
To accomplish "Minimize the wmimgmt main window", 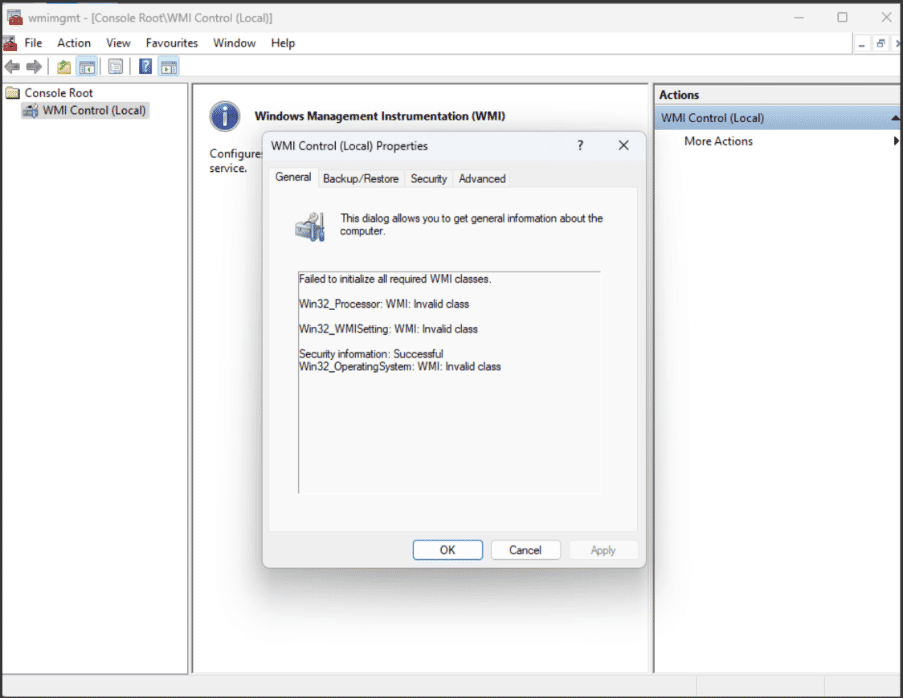I will [798, 17].
